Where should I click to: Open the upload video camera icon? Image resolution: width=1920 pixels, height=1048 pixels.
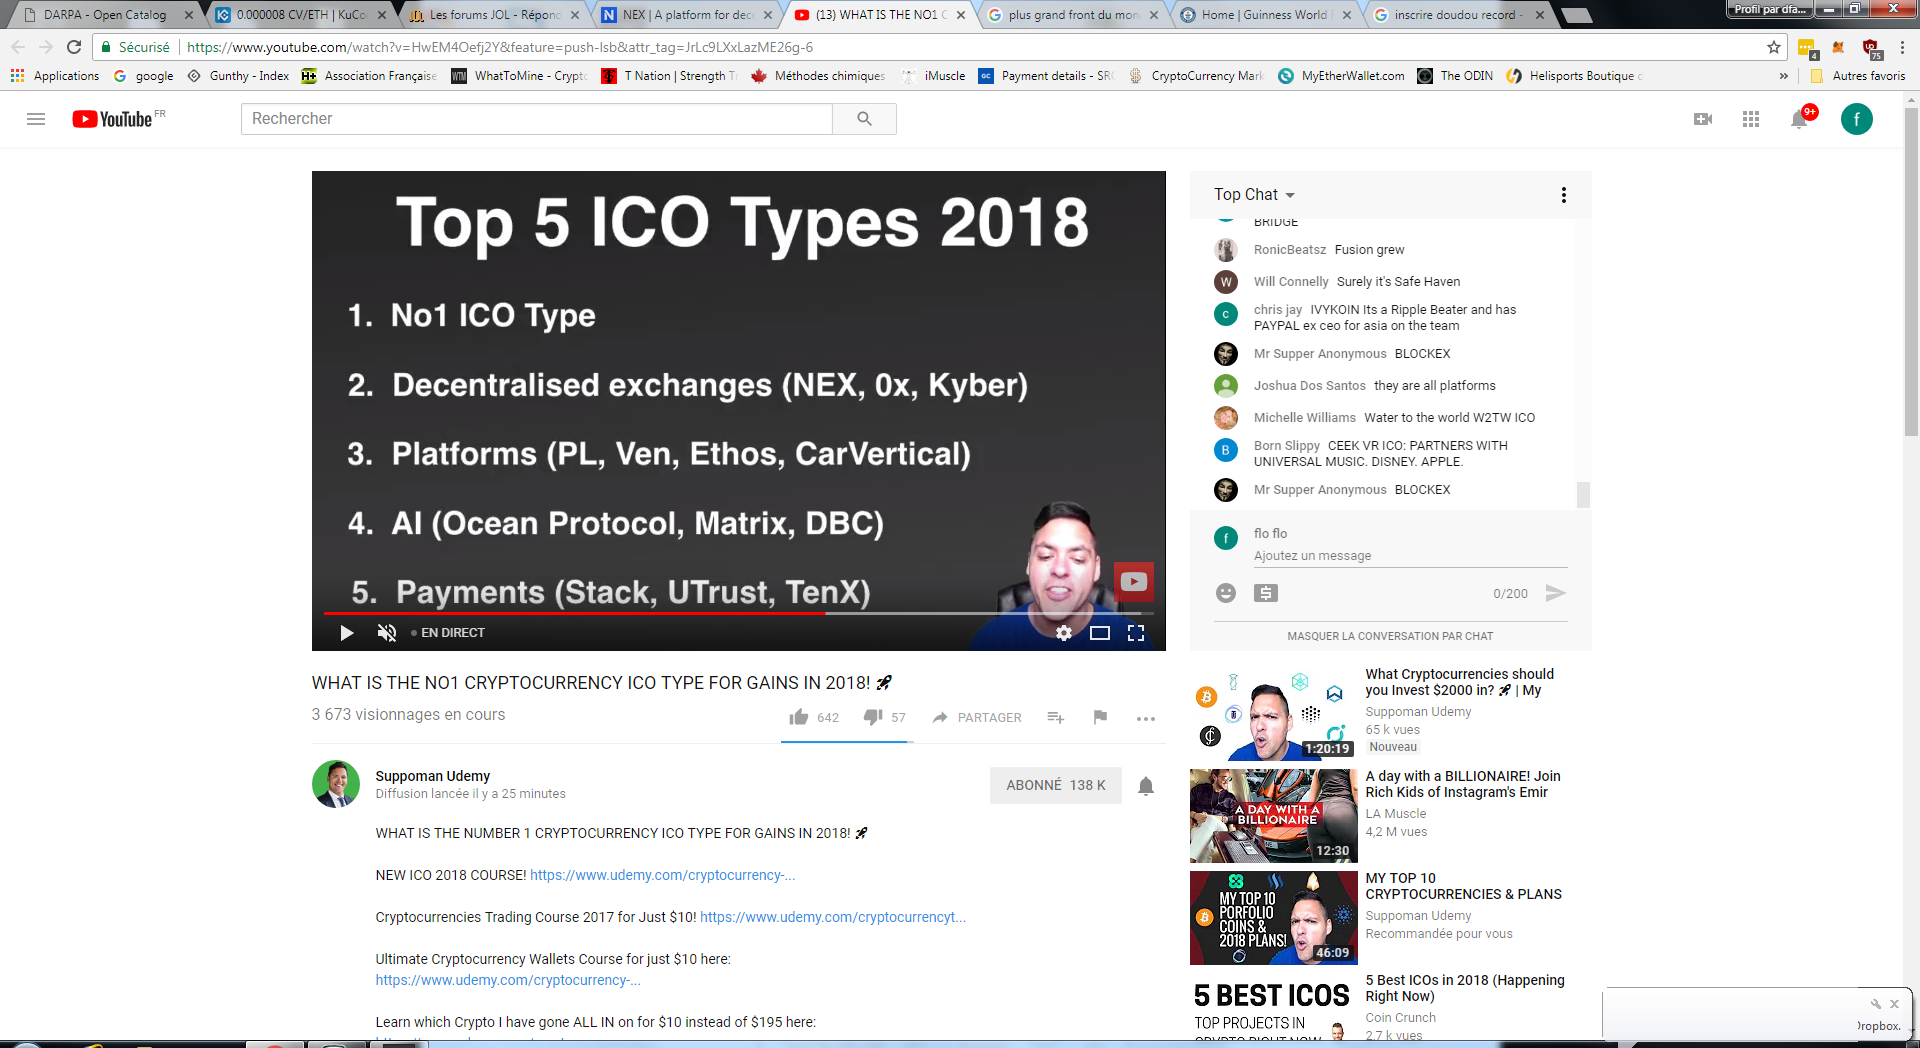point(1703,119)
